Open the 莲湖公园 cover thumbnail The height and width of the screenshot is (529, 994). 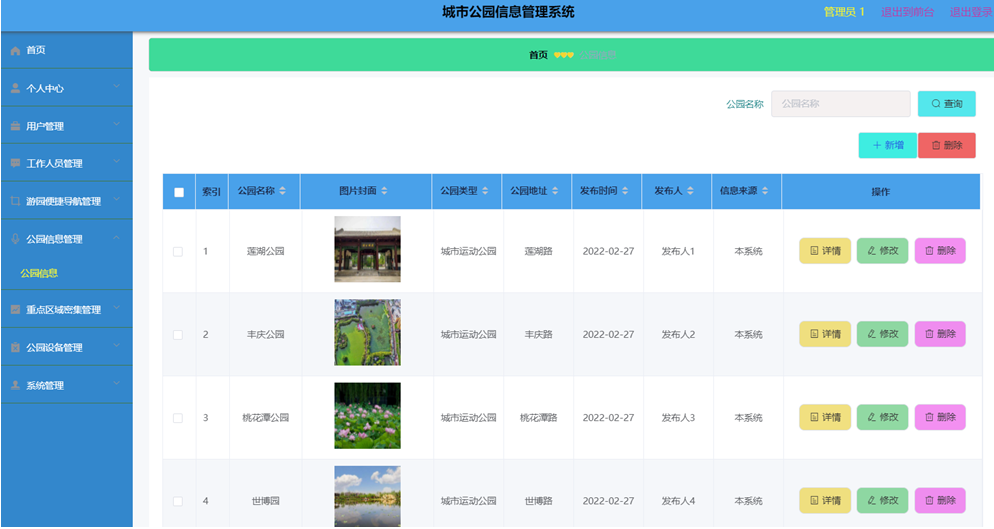[368, 249]
